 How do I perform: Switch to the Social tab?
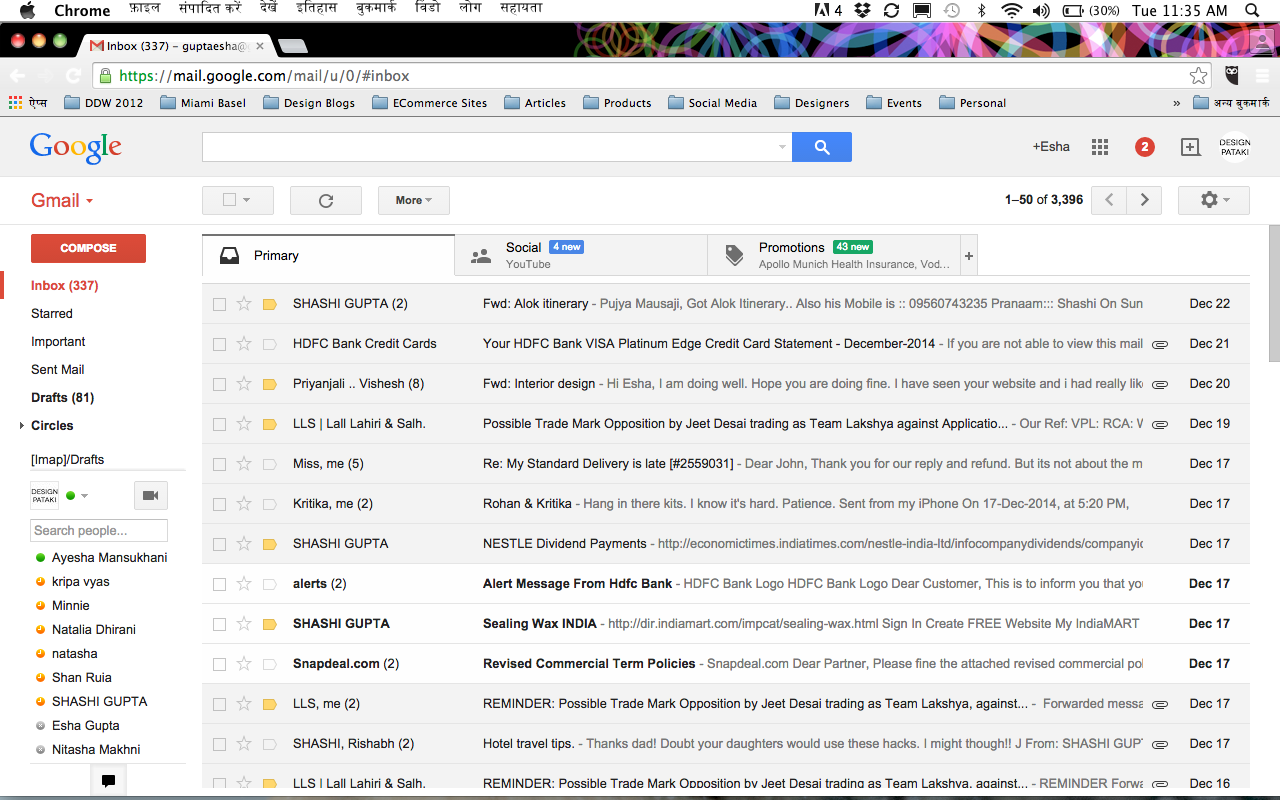pos(581,255)
